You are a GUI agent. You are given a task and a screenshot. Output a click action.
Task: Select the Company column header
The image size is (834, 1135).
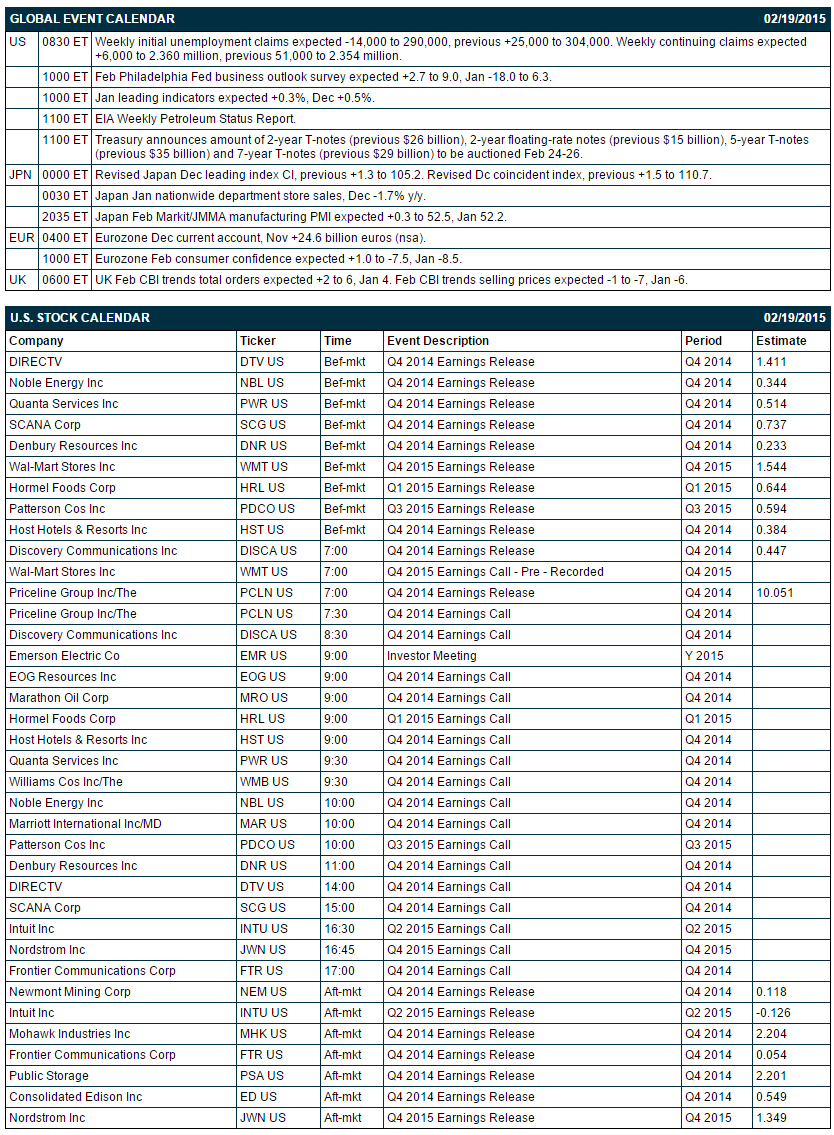pos(36,341)
